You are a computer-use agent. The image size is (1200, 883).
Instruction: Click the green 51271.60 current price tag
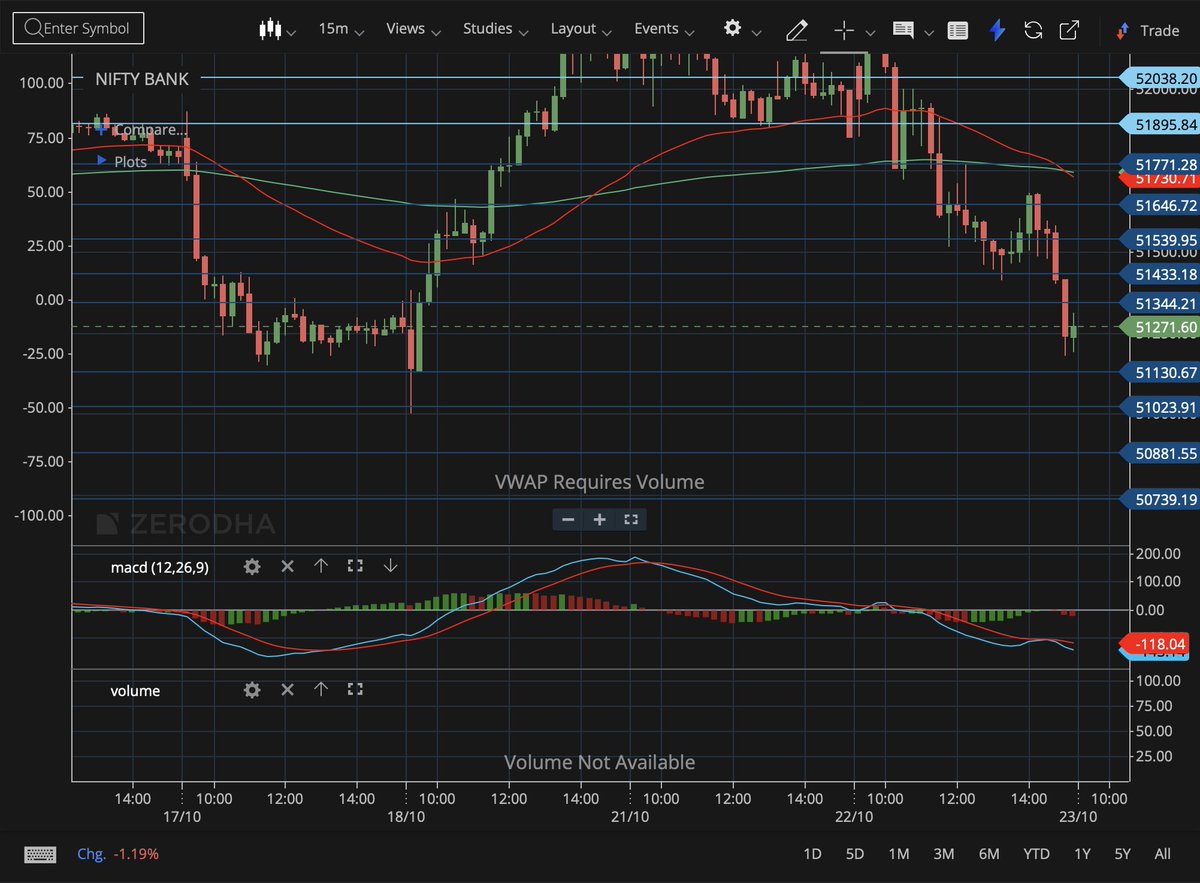point(1160,327)
